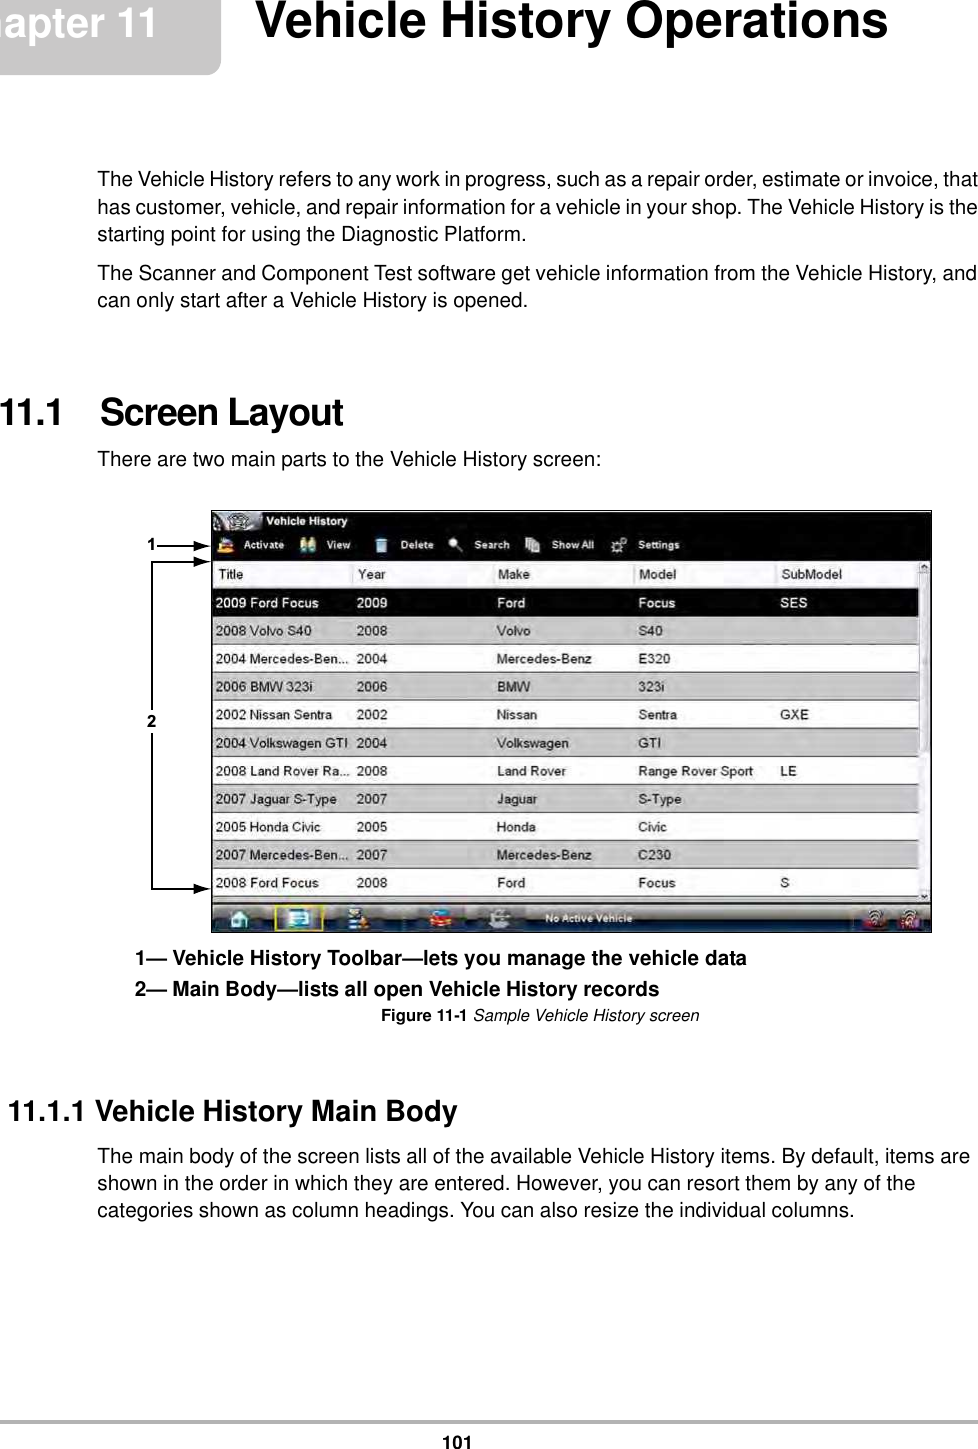Click the logo icon beside Vehicle History title
The image size is (978, 1449).
(237, 522)
